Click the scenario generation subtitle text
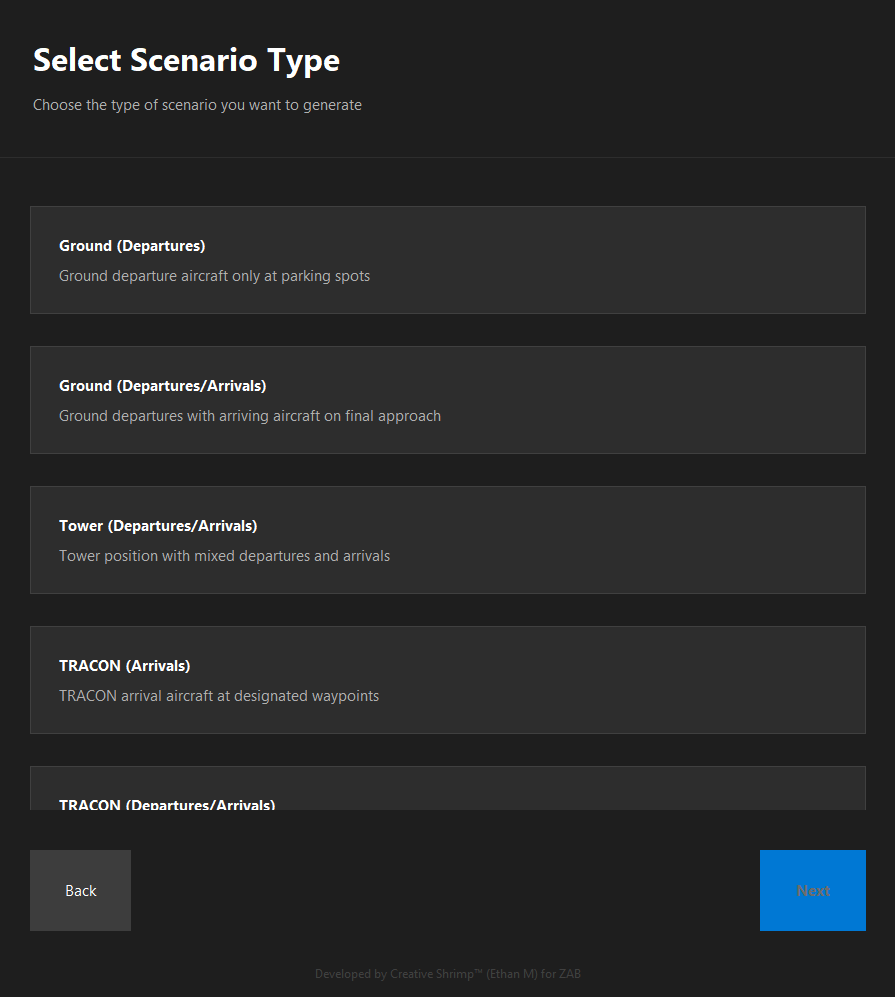The image size is (895, 997). 197,104
